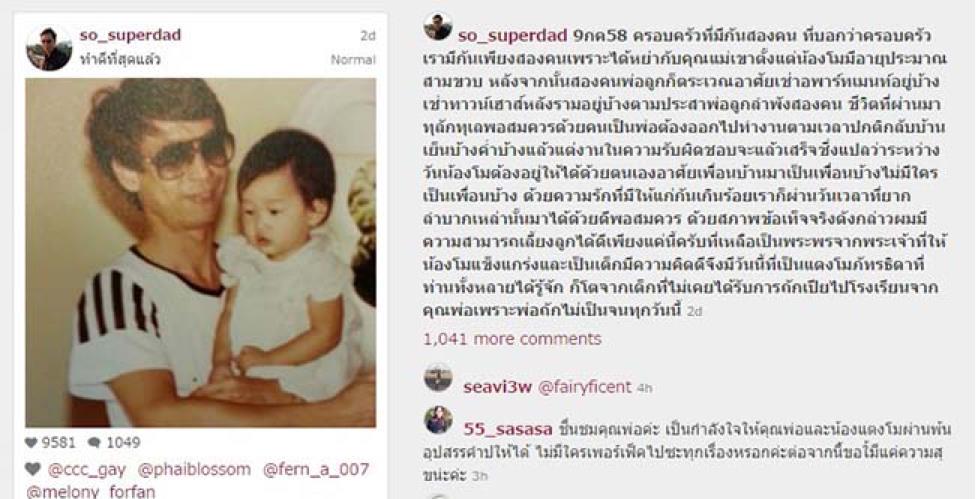Click 55_sasasa commenter avatar
Screen dimensions: 977x499
tap(438, 421)
